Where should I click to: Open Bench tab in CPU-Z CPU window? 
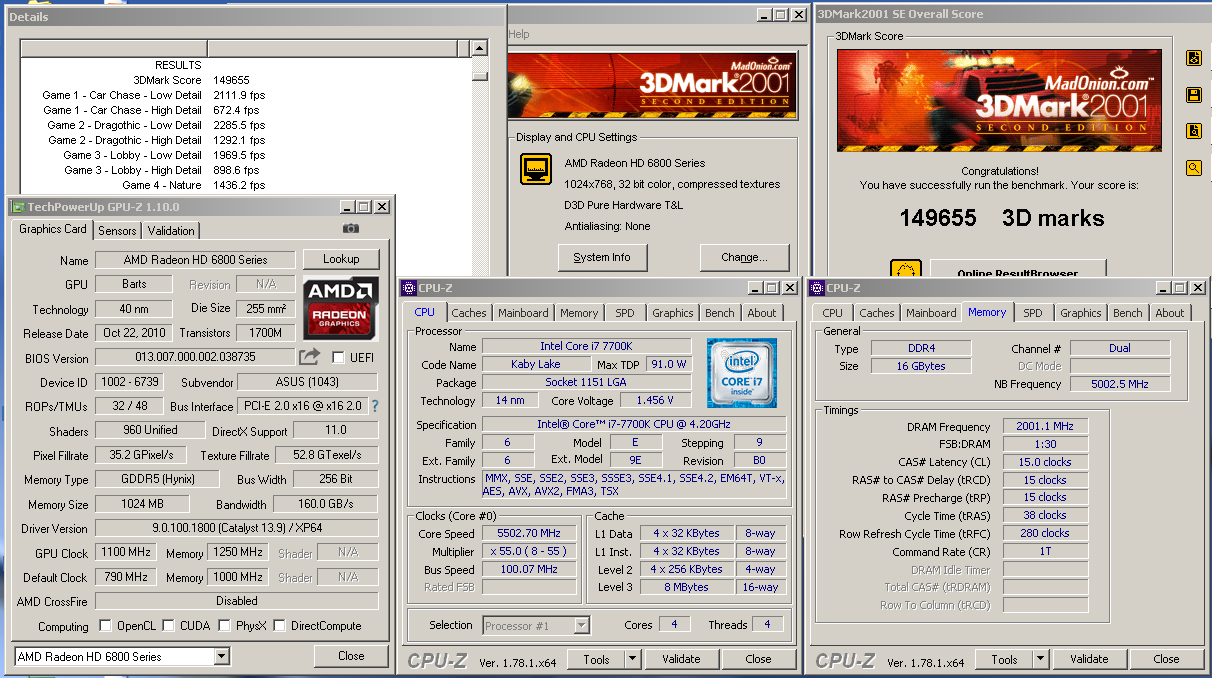coord(719,313)
